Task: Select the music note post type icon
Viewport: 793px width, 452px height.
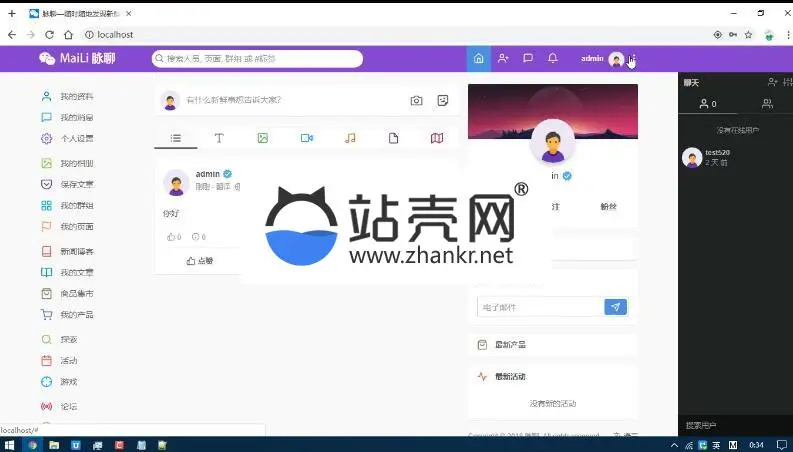Action: pyautogui.click(x=349, y=138)
